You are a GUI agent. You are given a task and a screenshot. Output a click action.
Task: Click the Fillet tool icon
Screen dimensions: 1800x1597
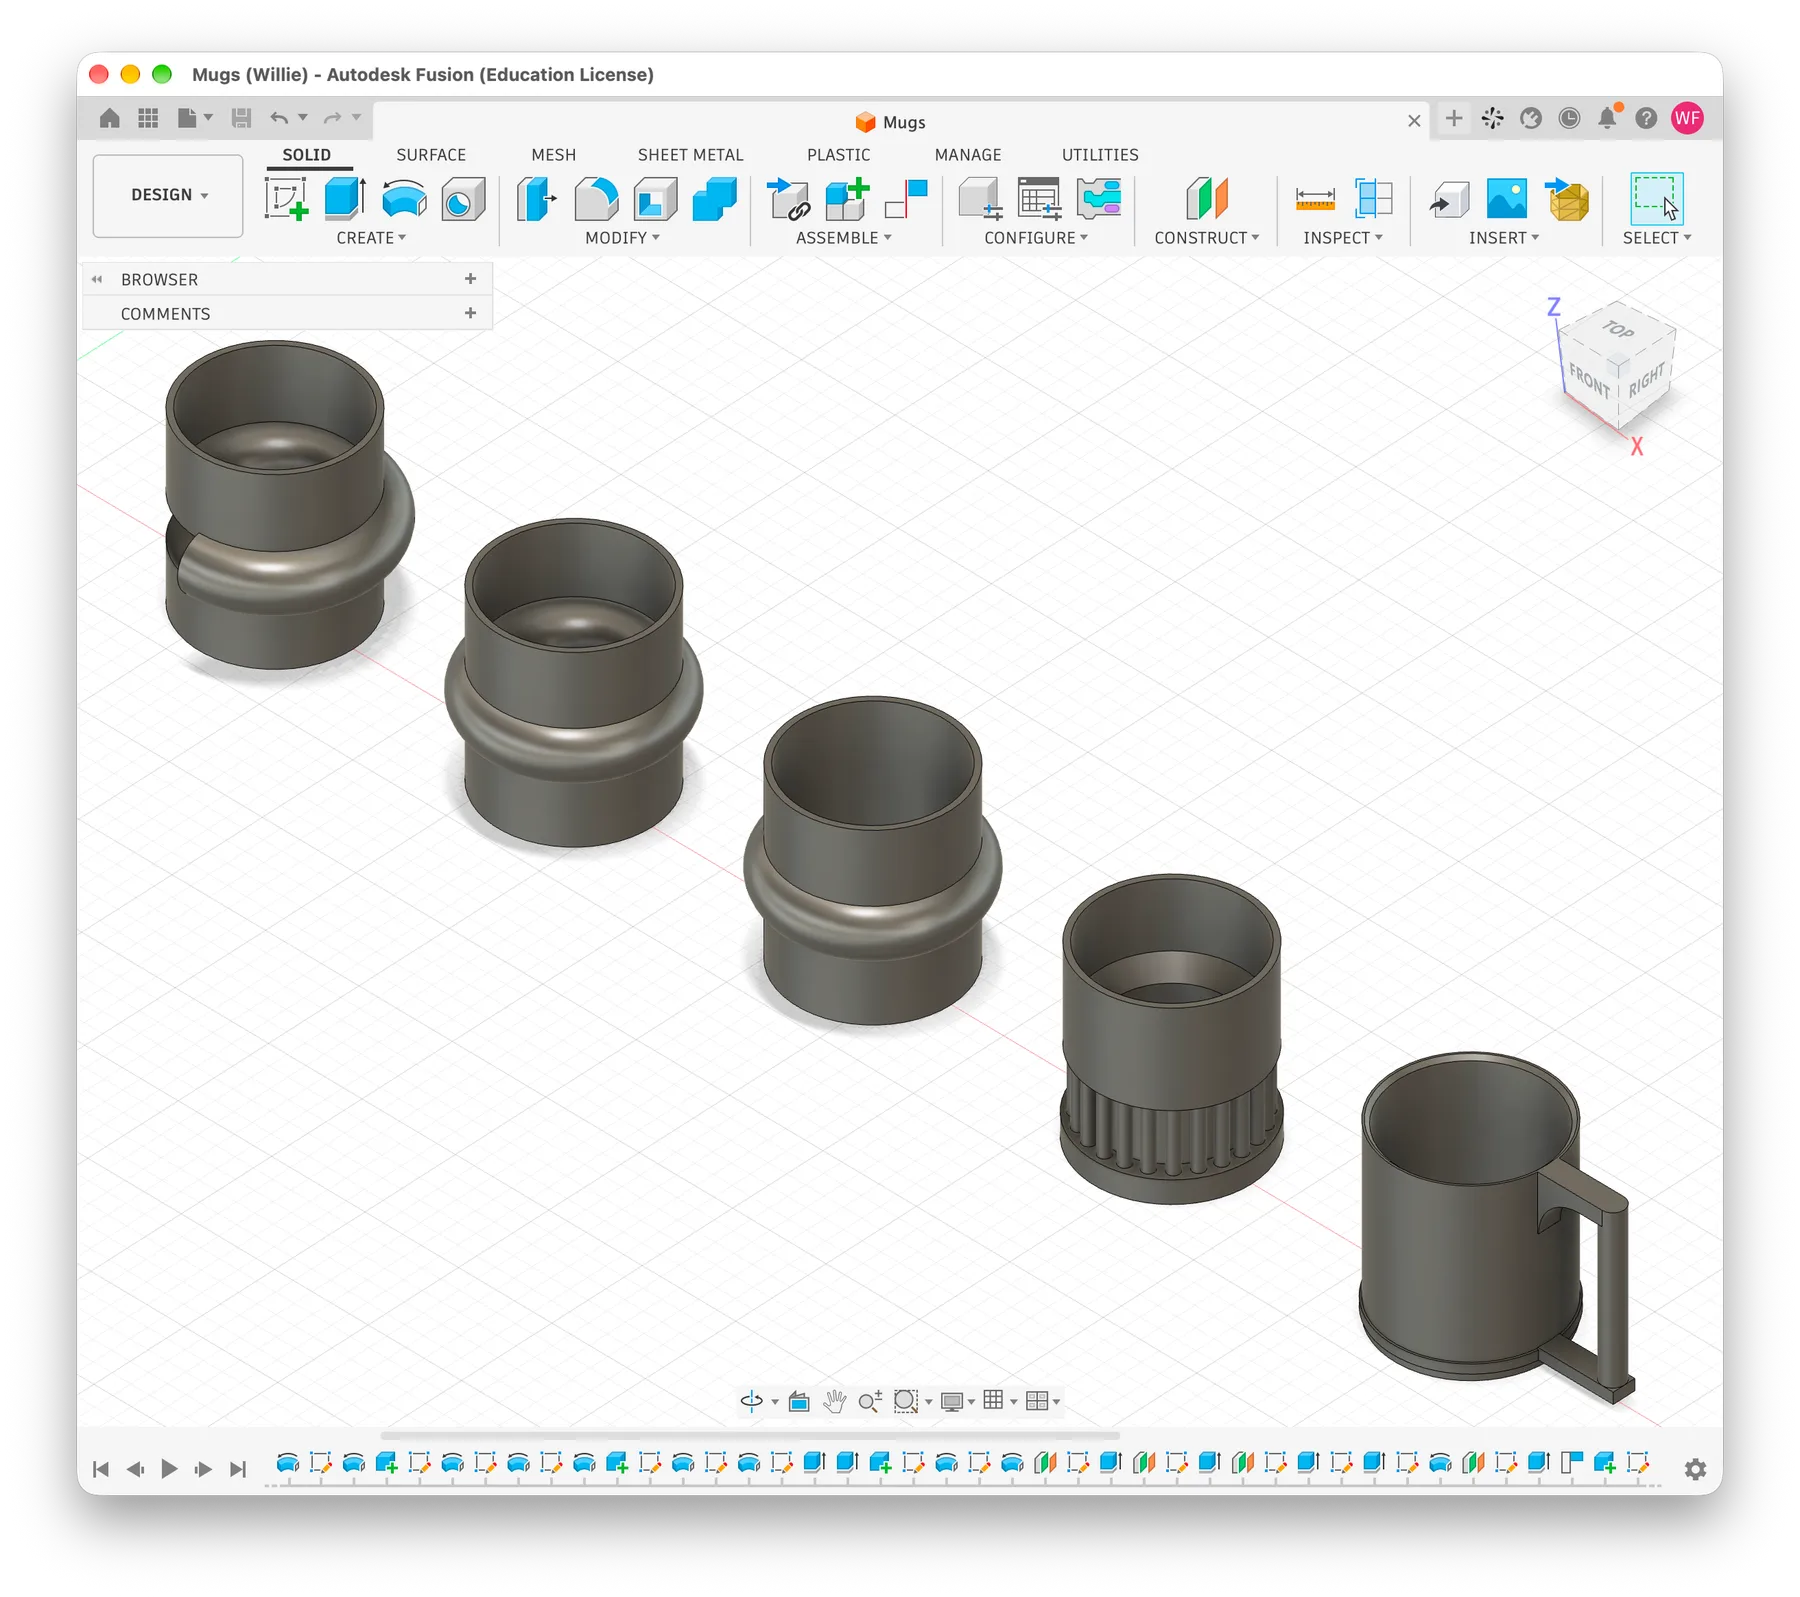[596, 198]
